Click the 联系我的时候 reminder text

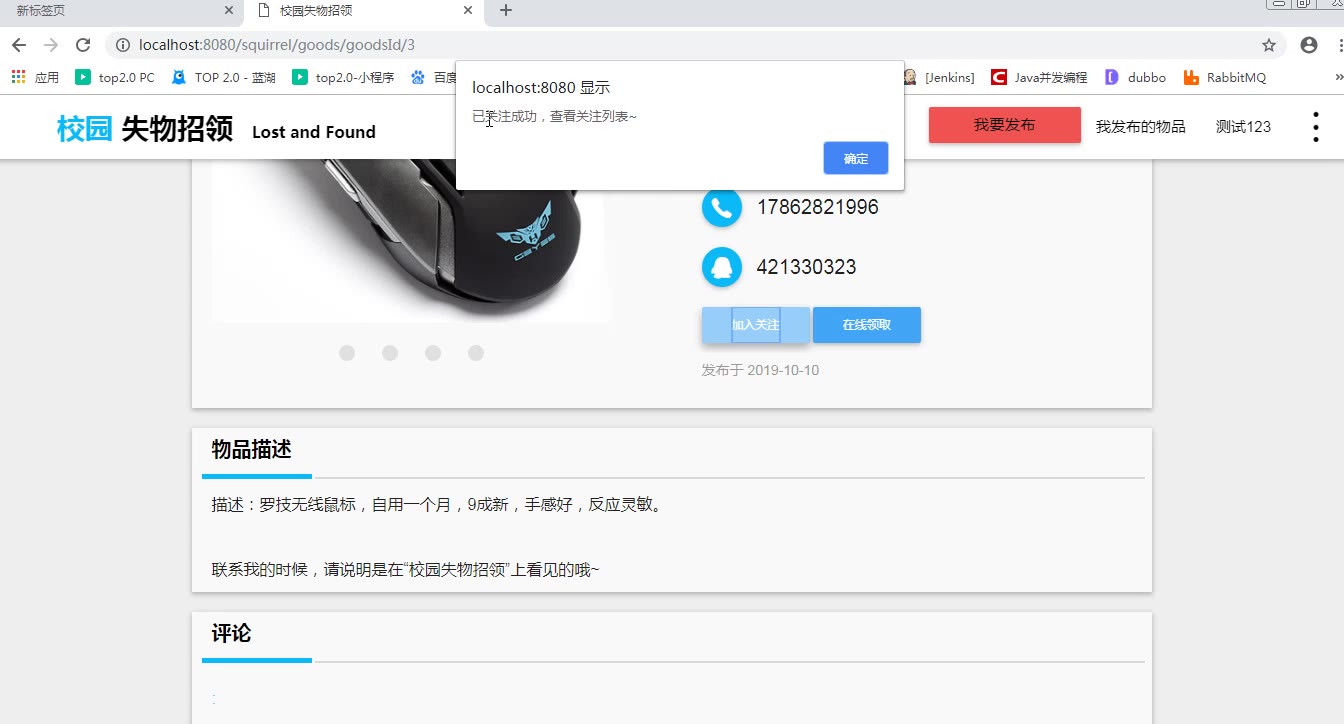tap(405, 570)
